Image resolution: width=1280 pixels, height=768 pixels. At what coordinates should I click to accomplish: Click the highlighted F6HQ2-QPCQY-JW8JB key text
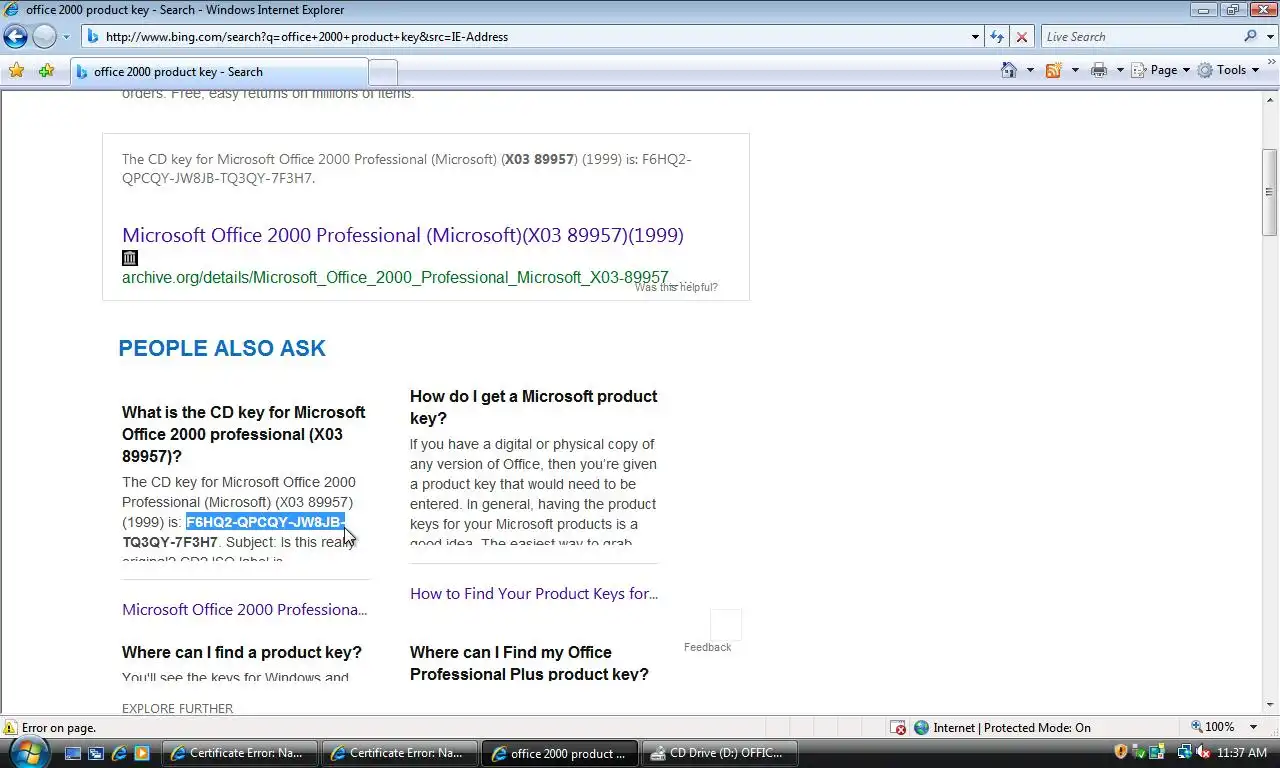266,522
